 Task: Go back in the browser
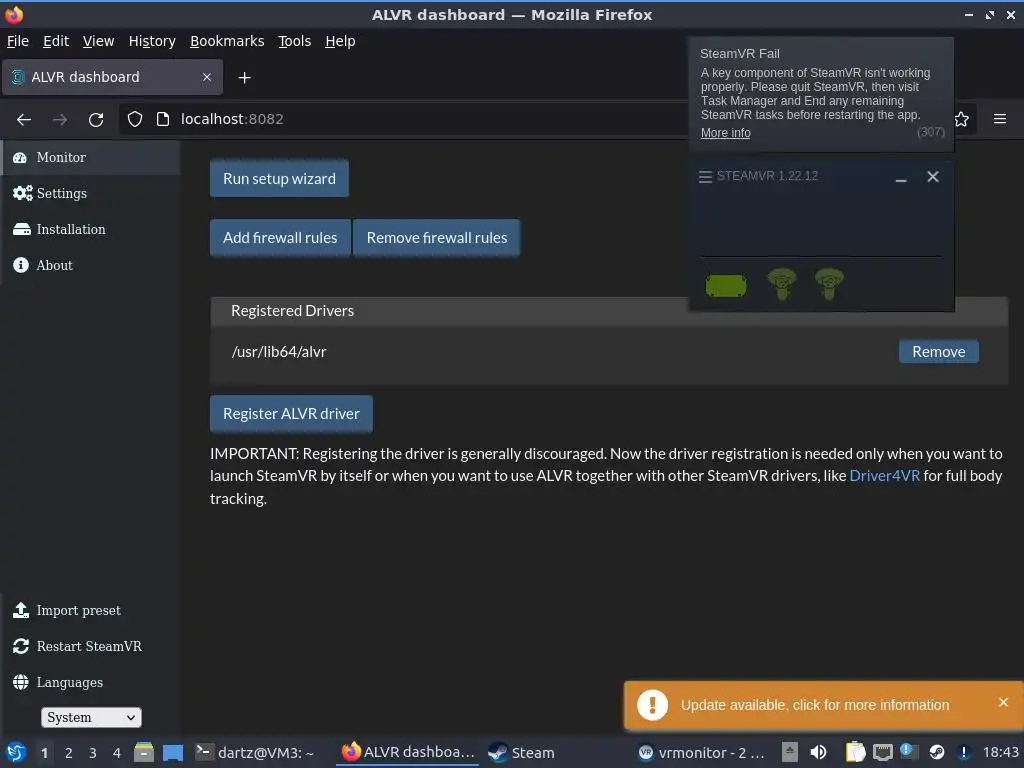click(24, 120)
